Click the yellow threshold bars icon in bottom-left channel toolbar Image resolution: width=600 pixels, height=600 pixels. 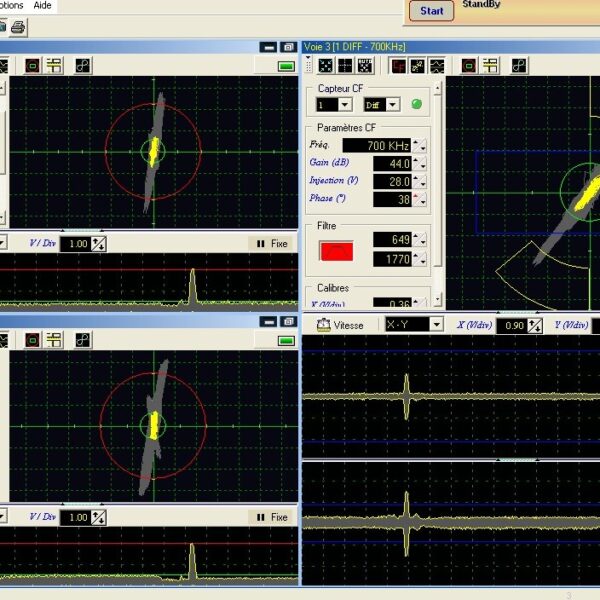point(54,340)
